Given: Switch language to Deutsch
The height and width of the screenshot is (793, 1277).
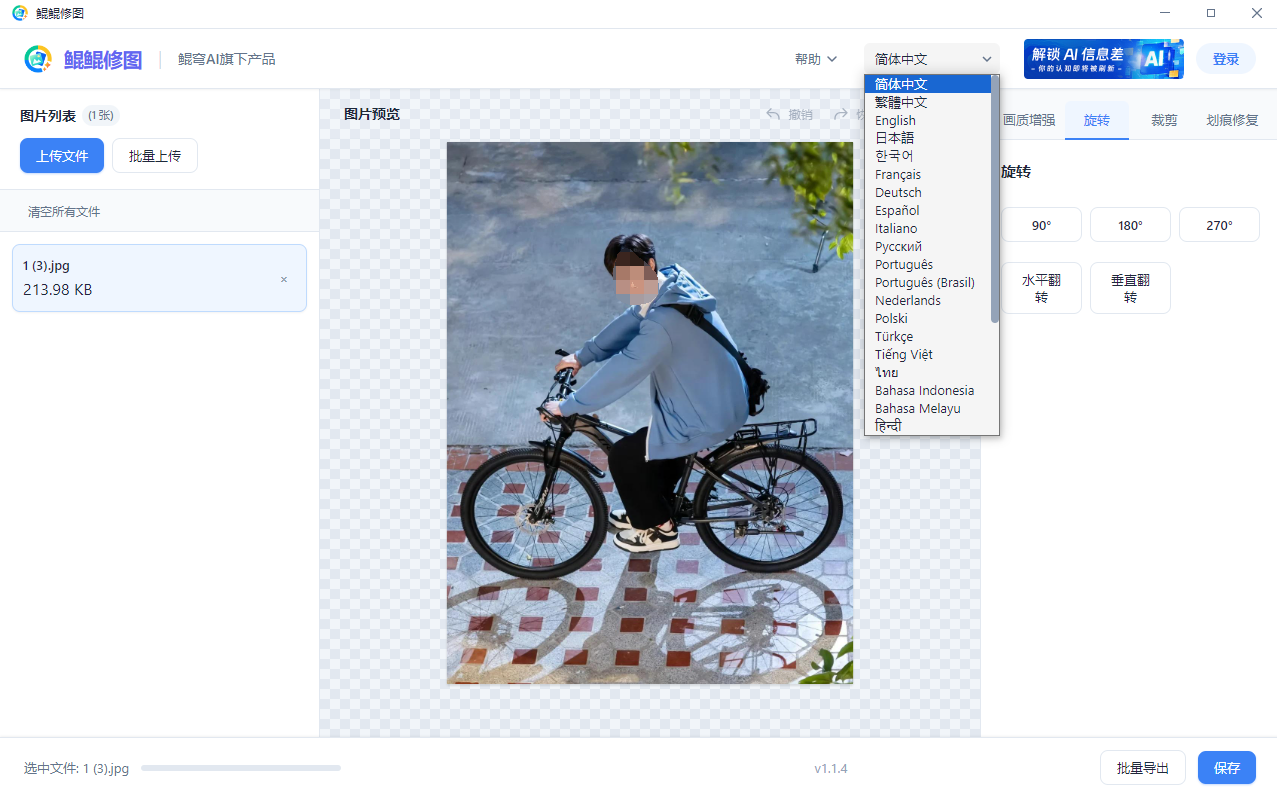Looking at the screenshot, I should [897, 192].
